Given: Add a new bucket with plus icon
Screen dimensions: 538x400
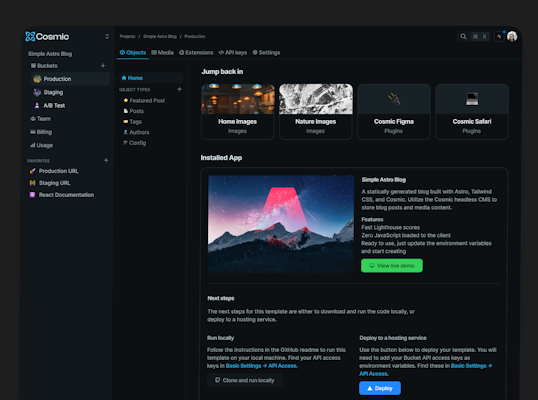Looking at the screenshot, I should coord(103,66).
